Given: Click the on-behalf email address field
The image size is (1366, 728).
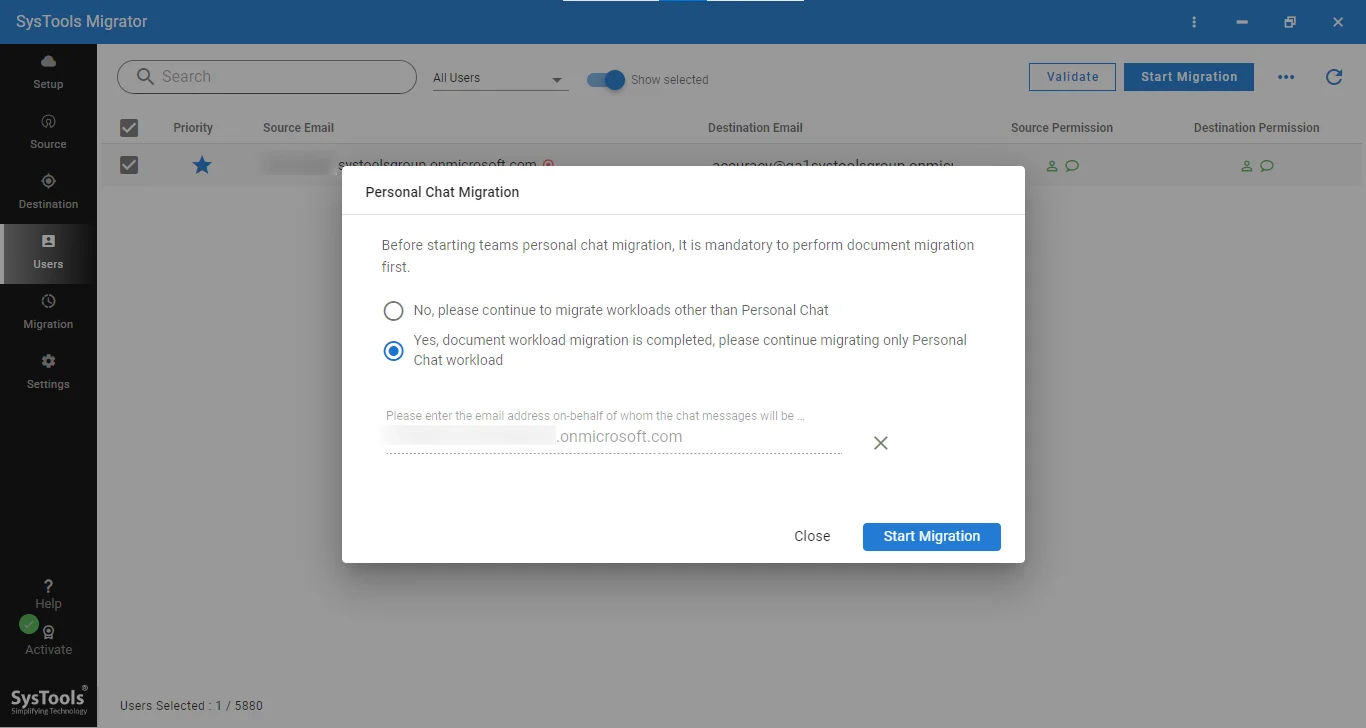Looking at the screenshot, I should 614,437.
